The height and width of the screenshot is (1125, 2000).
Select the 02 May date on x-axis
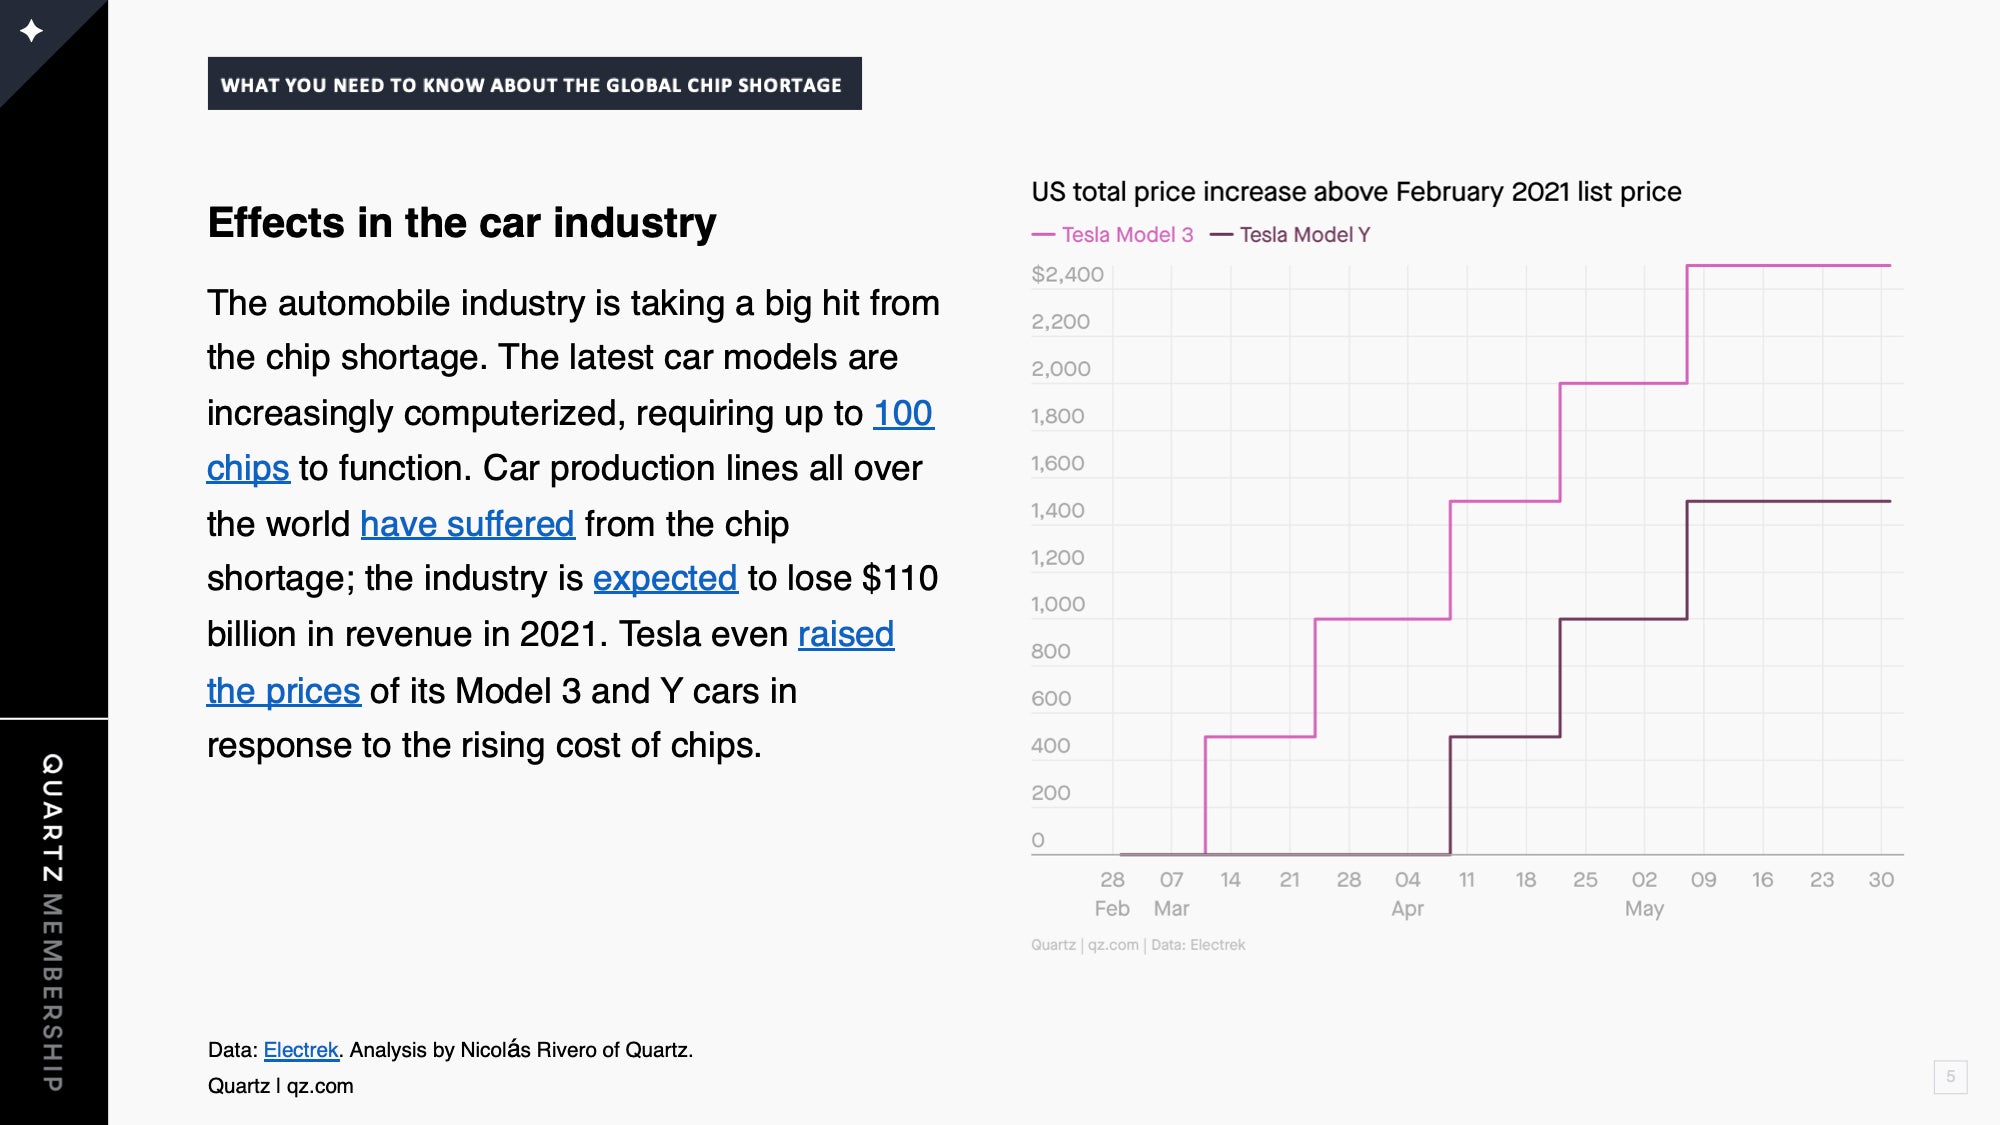(1644, 894)
